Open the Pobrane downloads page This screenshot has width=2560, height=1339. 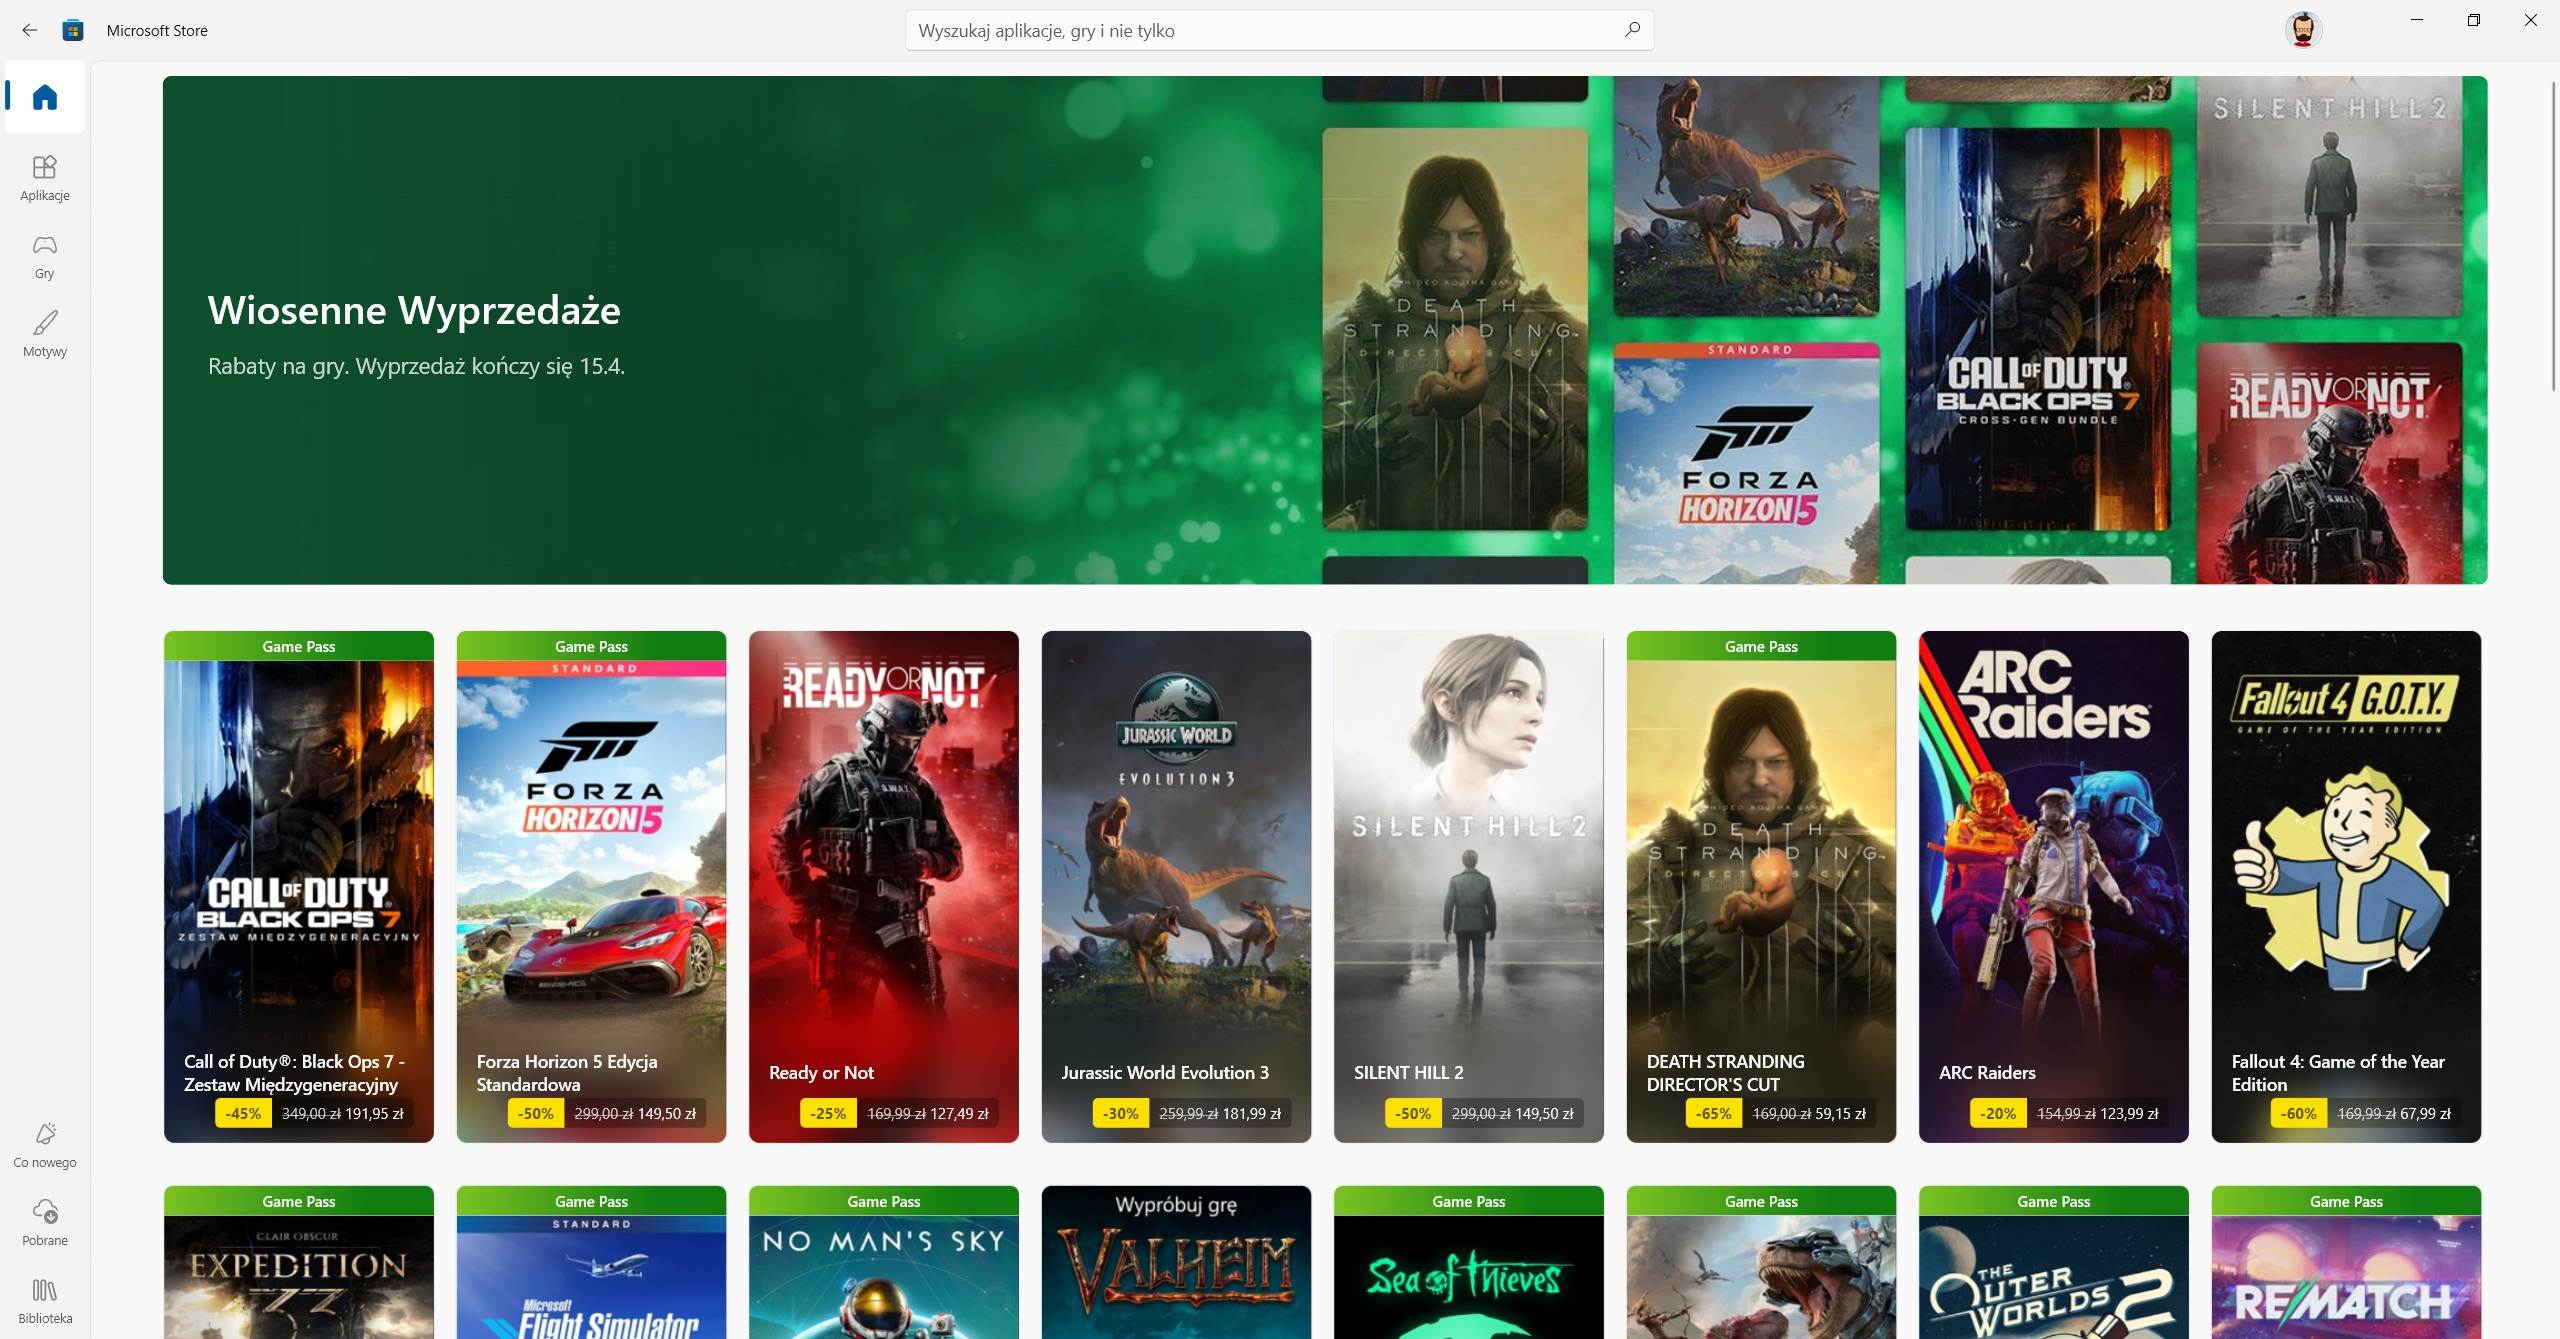point(45,1222)
